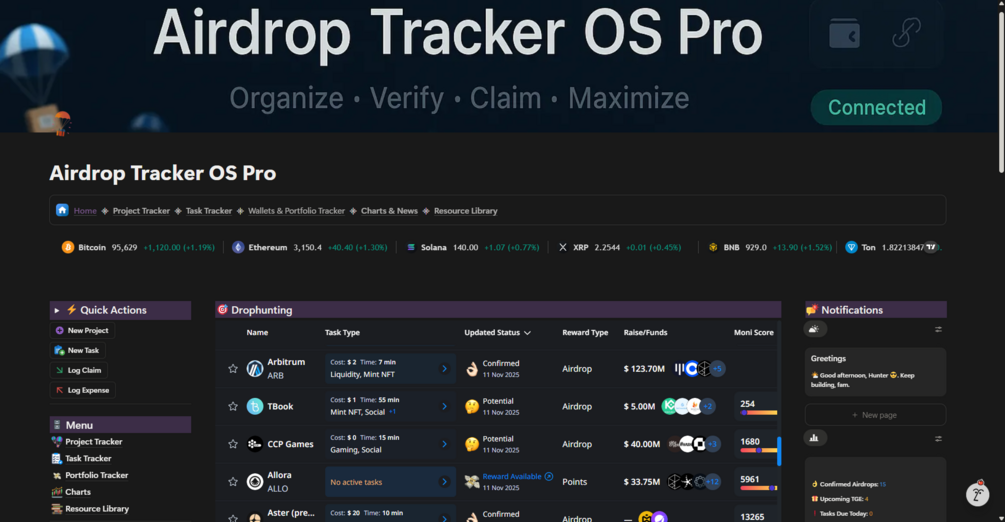Click the CCP Games Moni Score 1680 bar
This screenshot has width=1005, height=522.
point(758,450)
